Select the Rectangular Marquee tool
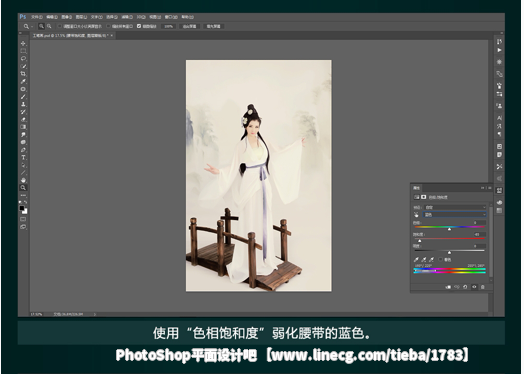The image size is (524, 374). pyautogui.click(x=23, y=51)
